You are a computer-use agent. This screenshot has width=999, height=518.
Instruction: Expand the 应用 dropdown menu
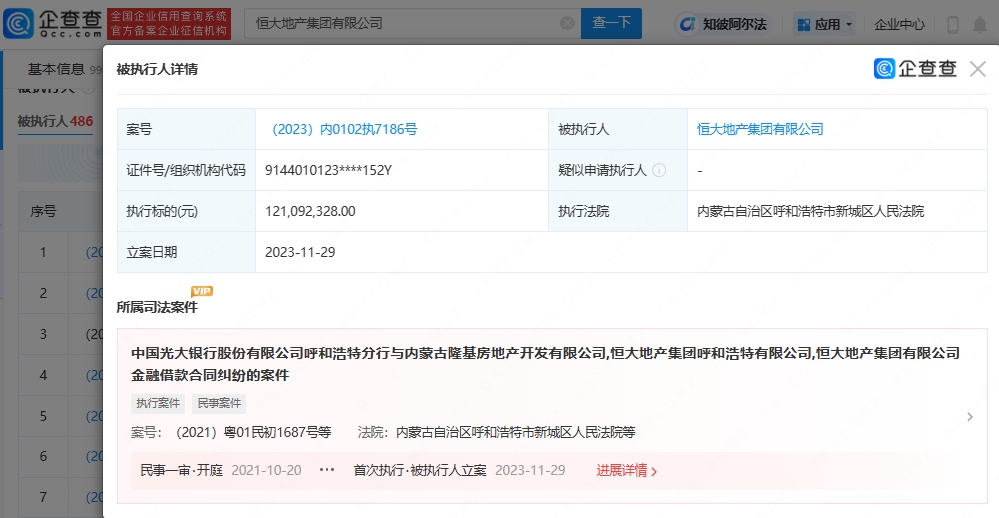tap(825, 24)
